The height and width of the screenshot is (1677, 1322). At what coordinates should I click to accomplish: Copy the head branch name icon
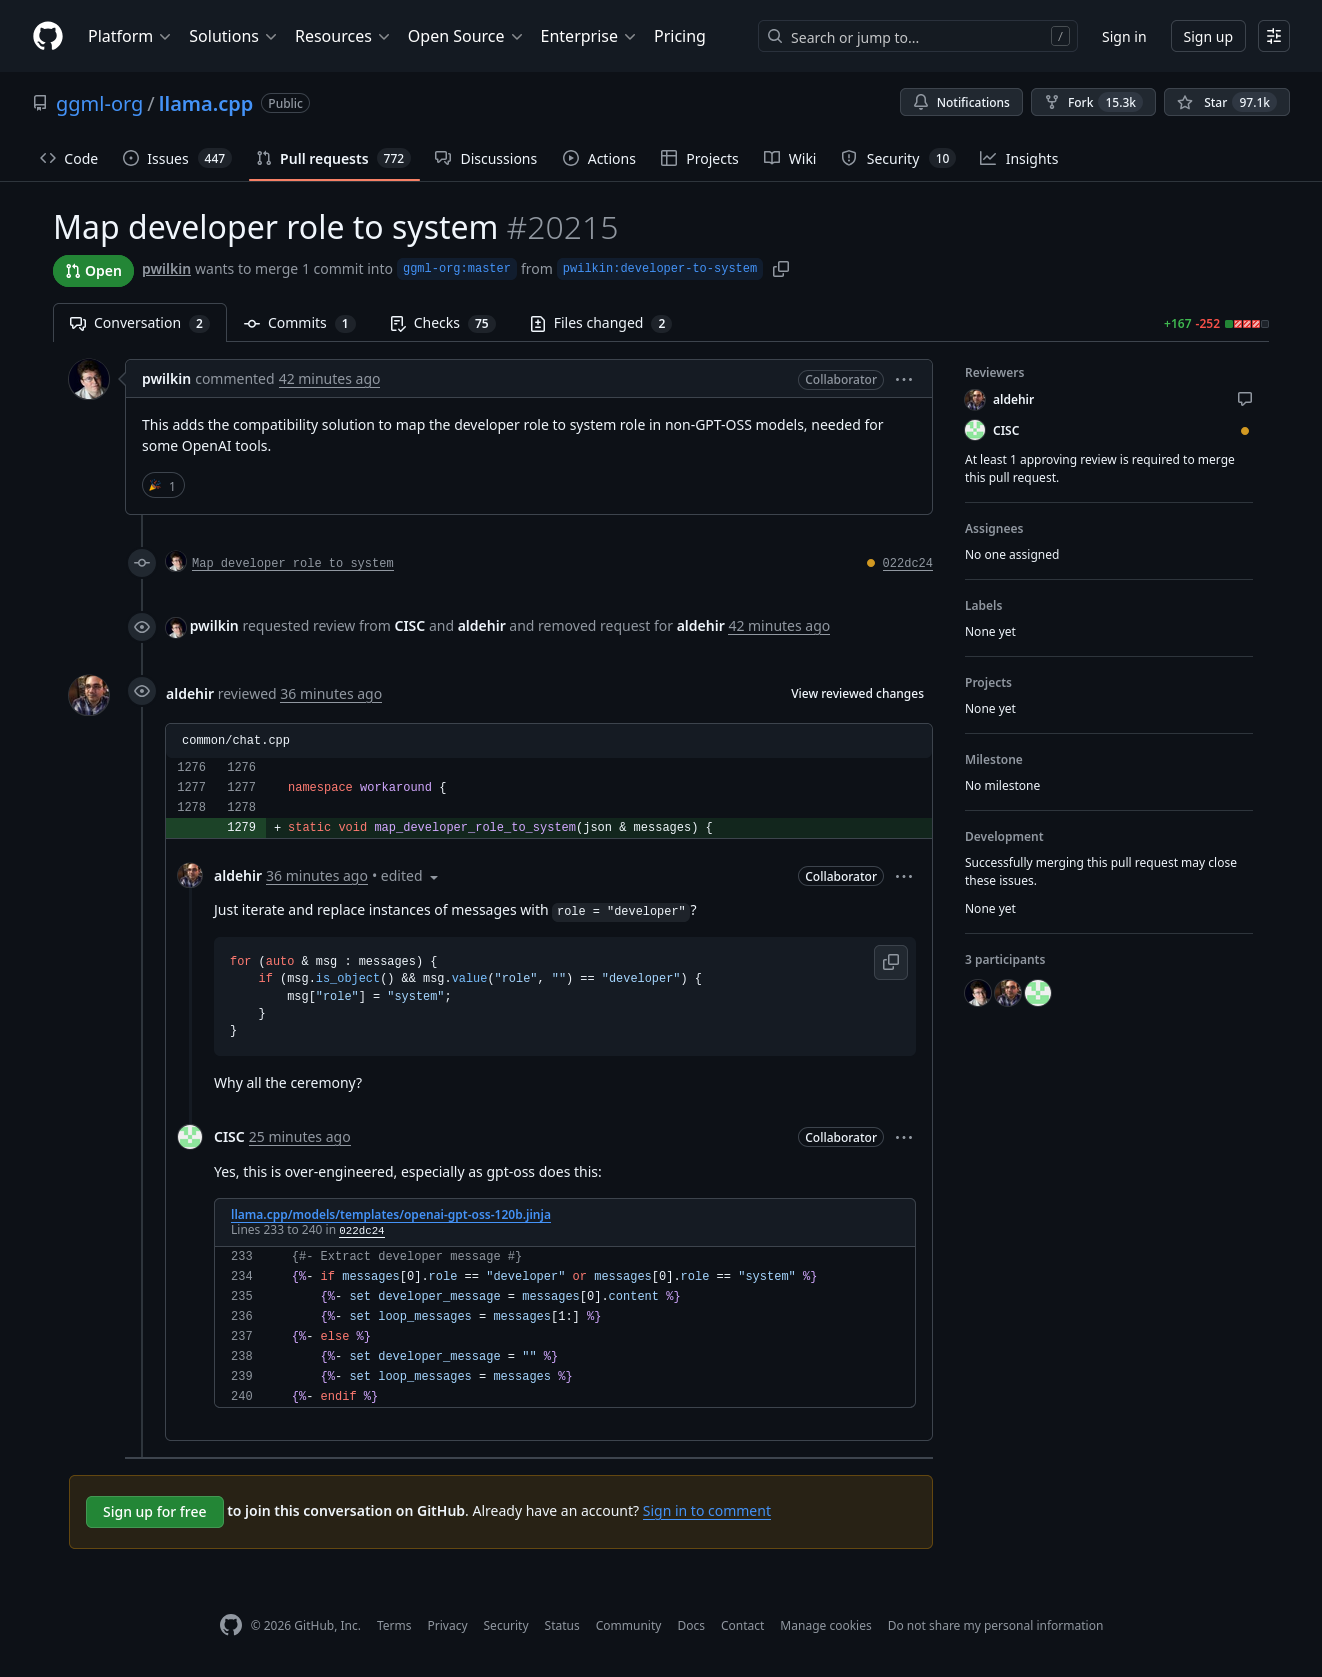(x=781, y=268)
